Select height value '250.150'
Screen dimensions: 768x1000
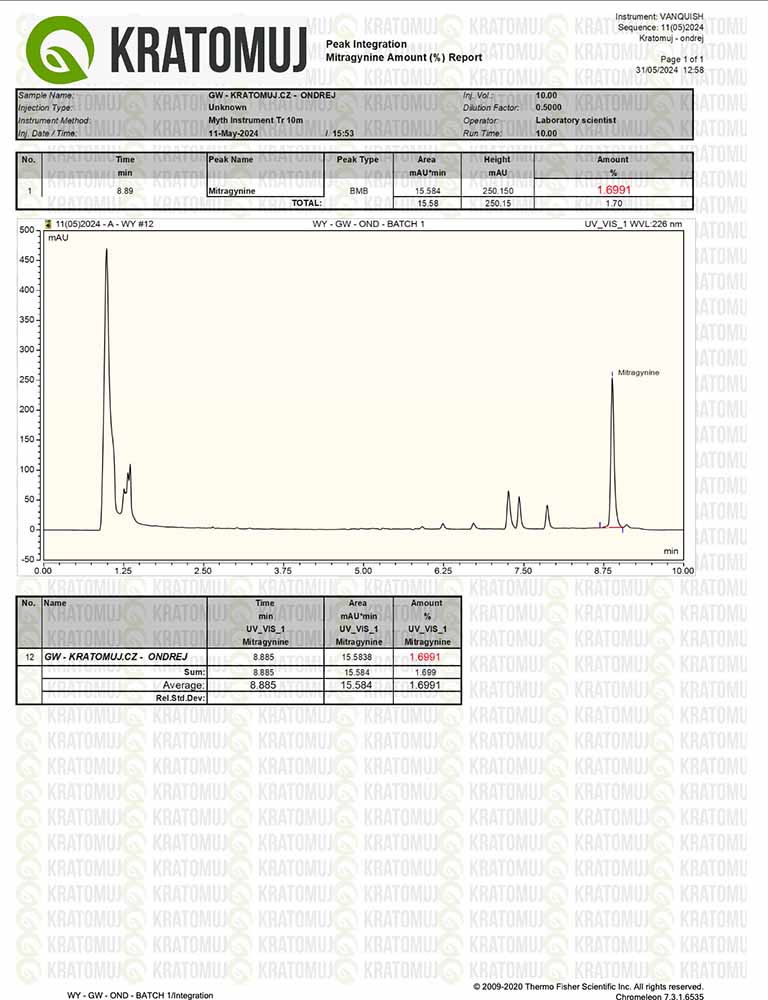[498, 191]
